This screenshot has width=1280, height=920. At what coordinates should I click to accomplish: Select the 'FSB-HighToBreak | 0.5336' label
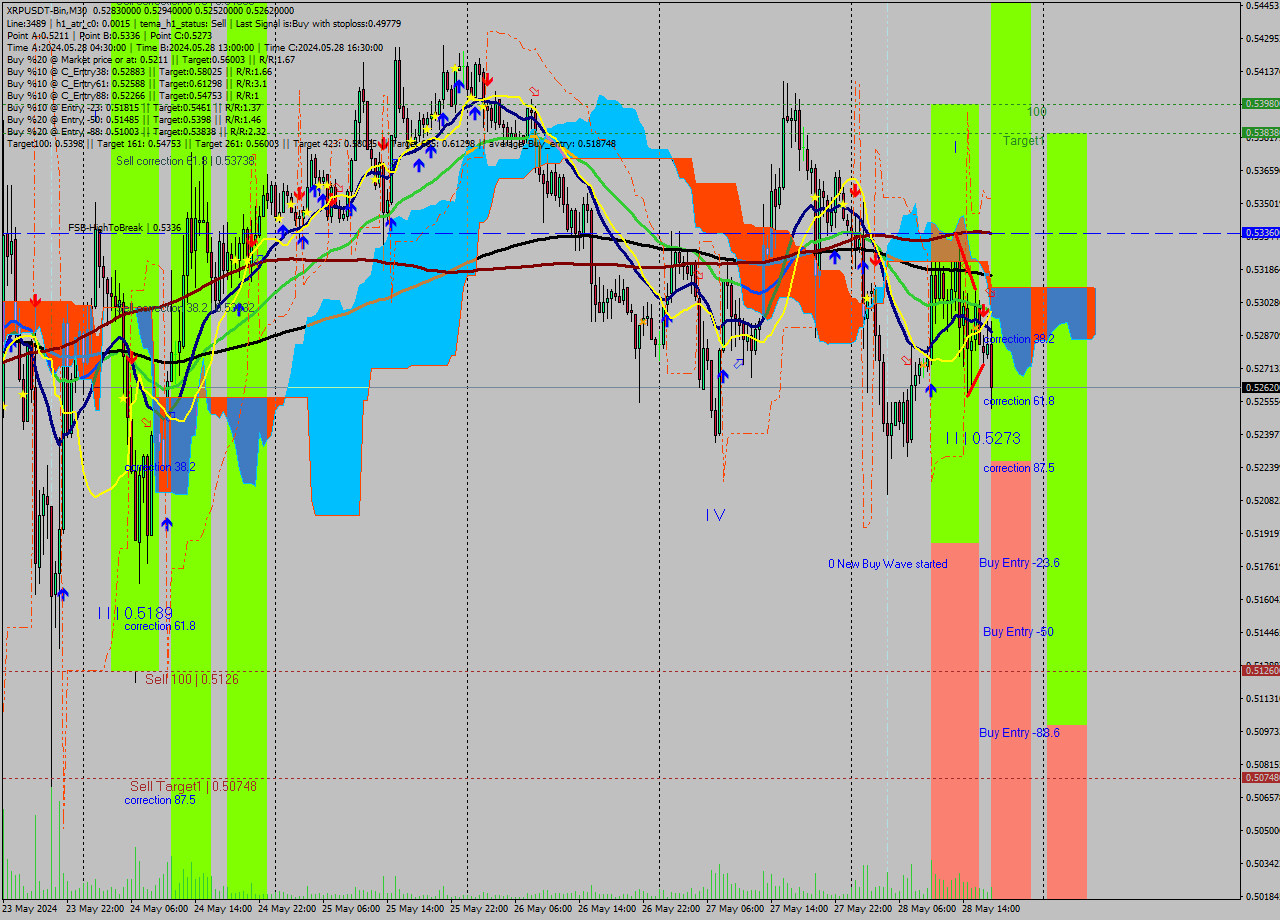point(125,228)
